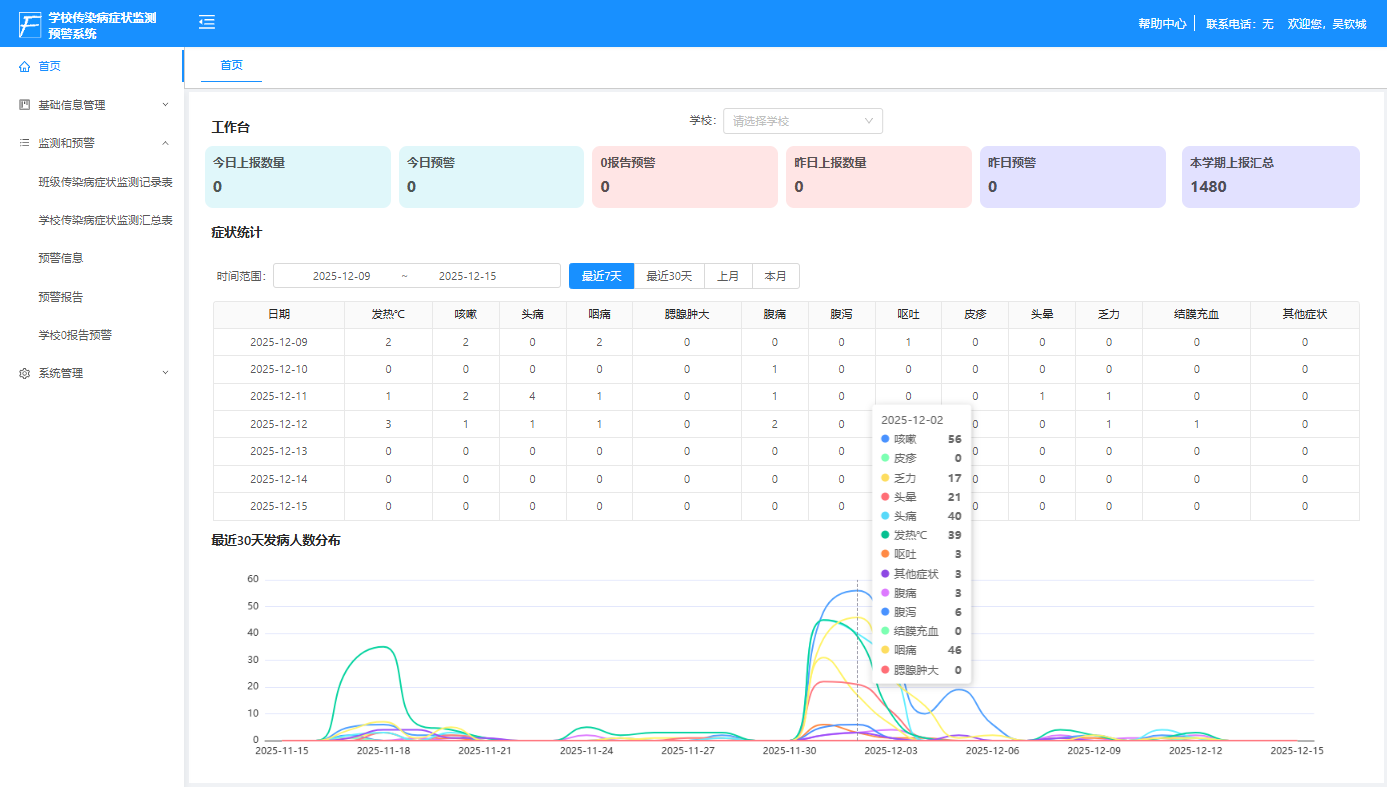Switch to the 最近30天 time range

tap(669, 276)
